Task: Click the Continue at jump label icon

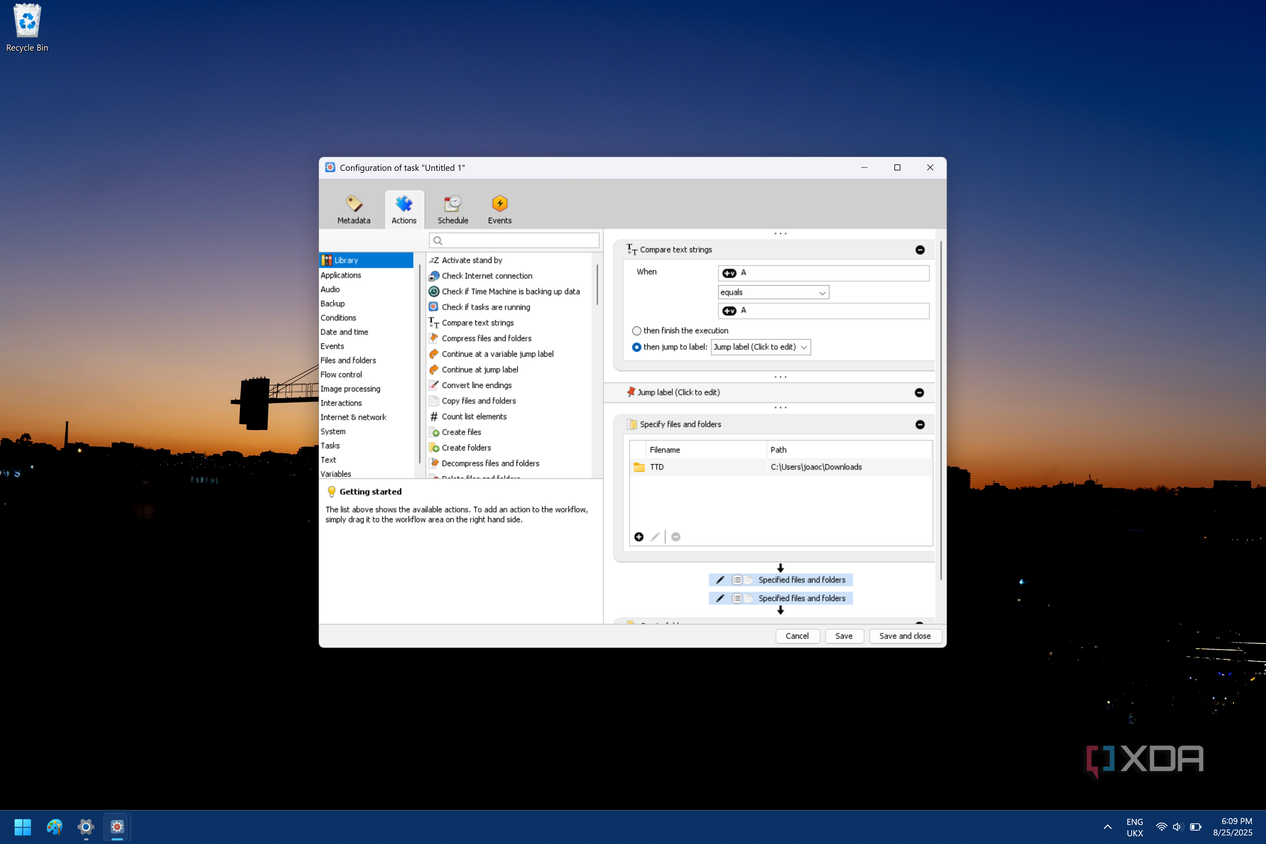Action: point(434,370)
